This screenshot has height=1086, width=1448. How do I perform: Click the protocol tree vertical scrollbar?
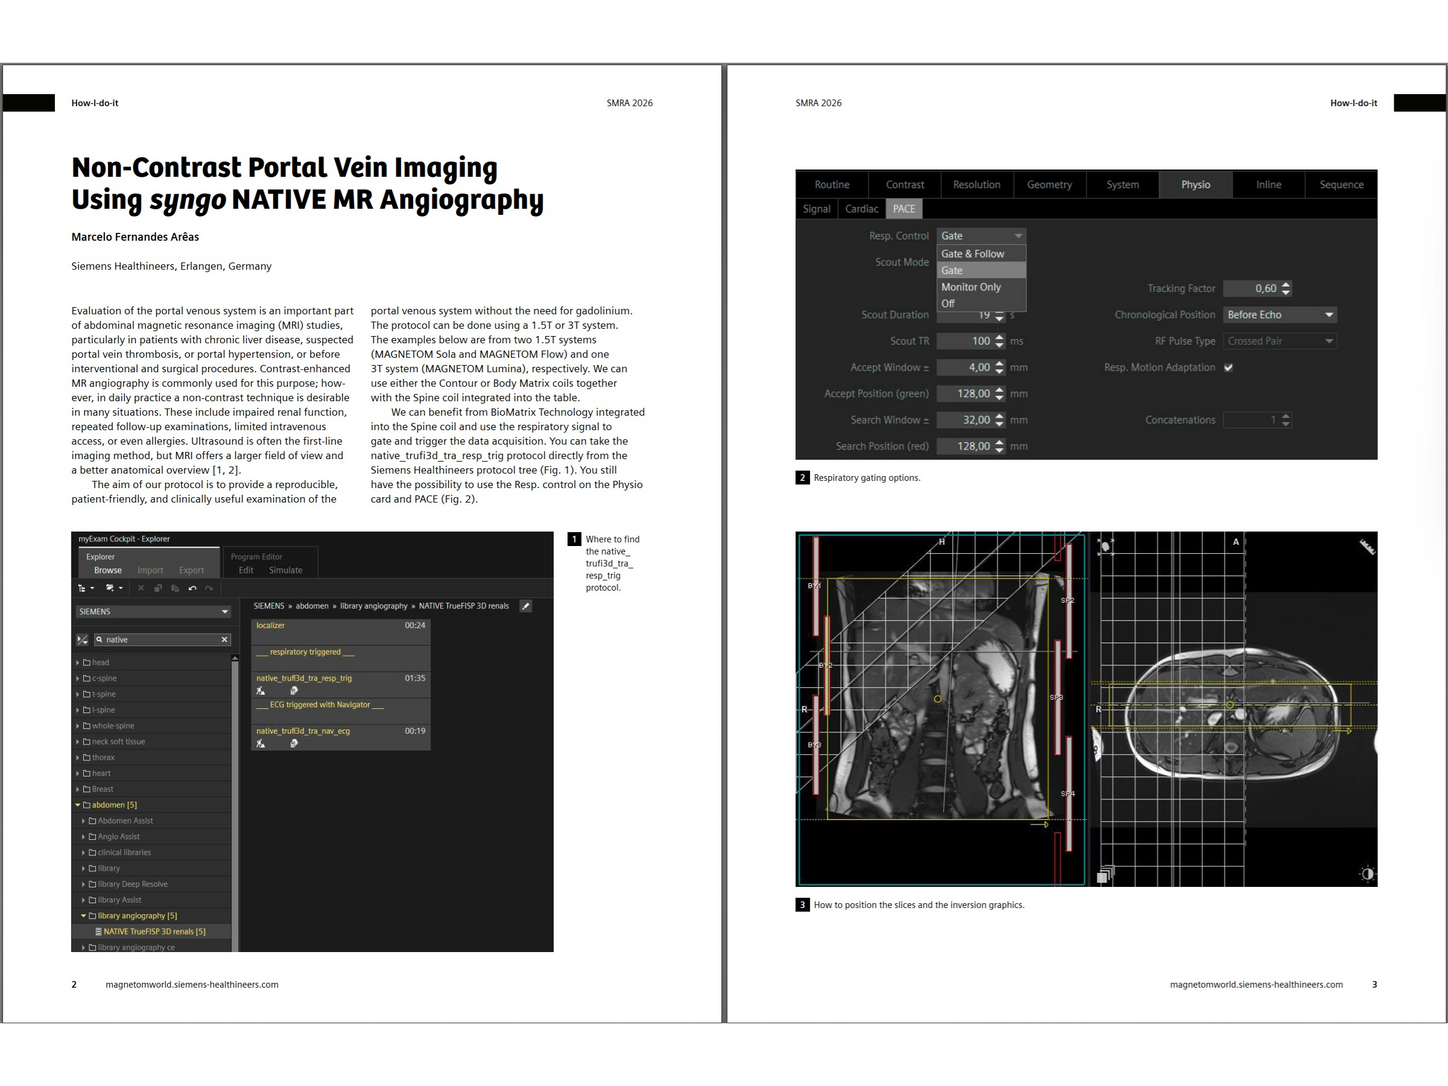(235, 802)
